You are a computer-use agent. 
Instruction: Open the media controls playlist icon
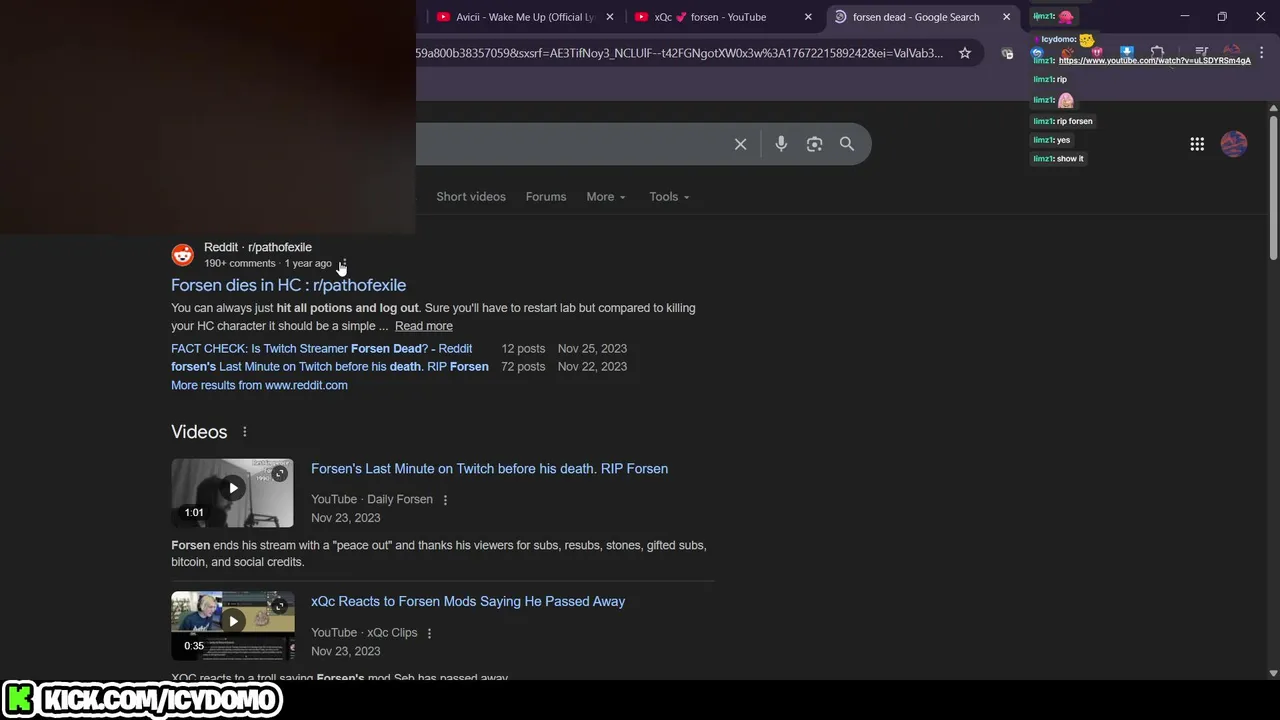[x=1202, y=52]
